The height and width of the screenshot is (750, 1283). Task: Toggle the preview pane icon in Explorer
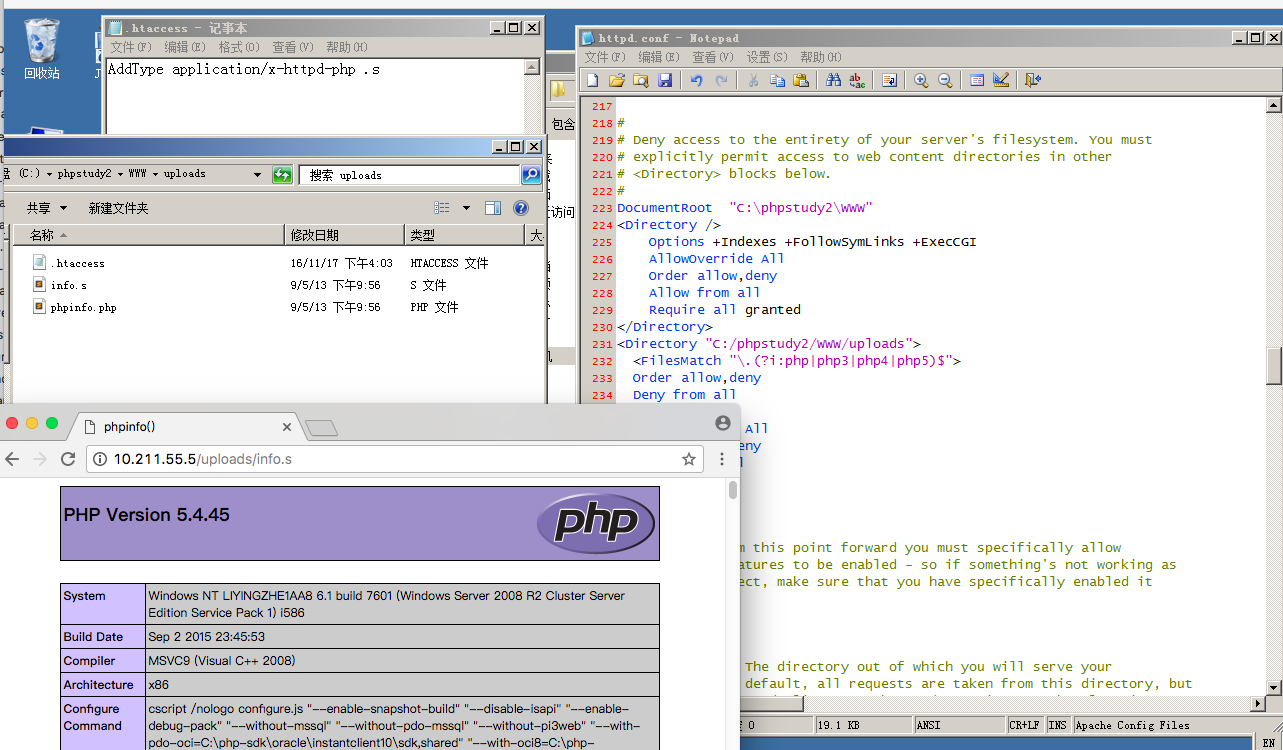[492, 208]
